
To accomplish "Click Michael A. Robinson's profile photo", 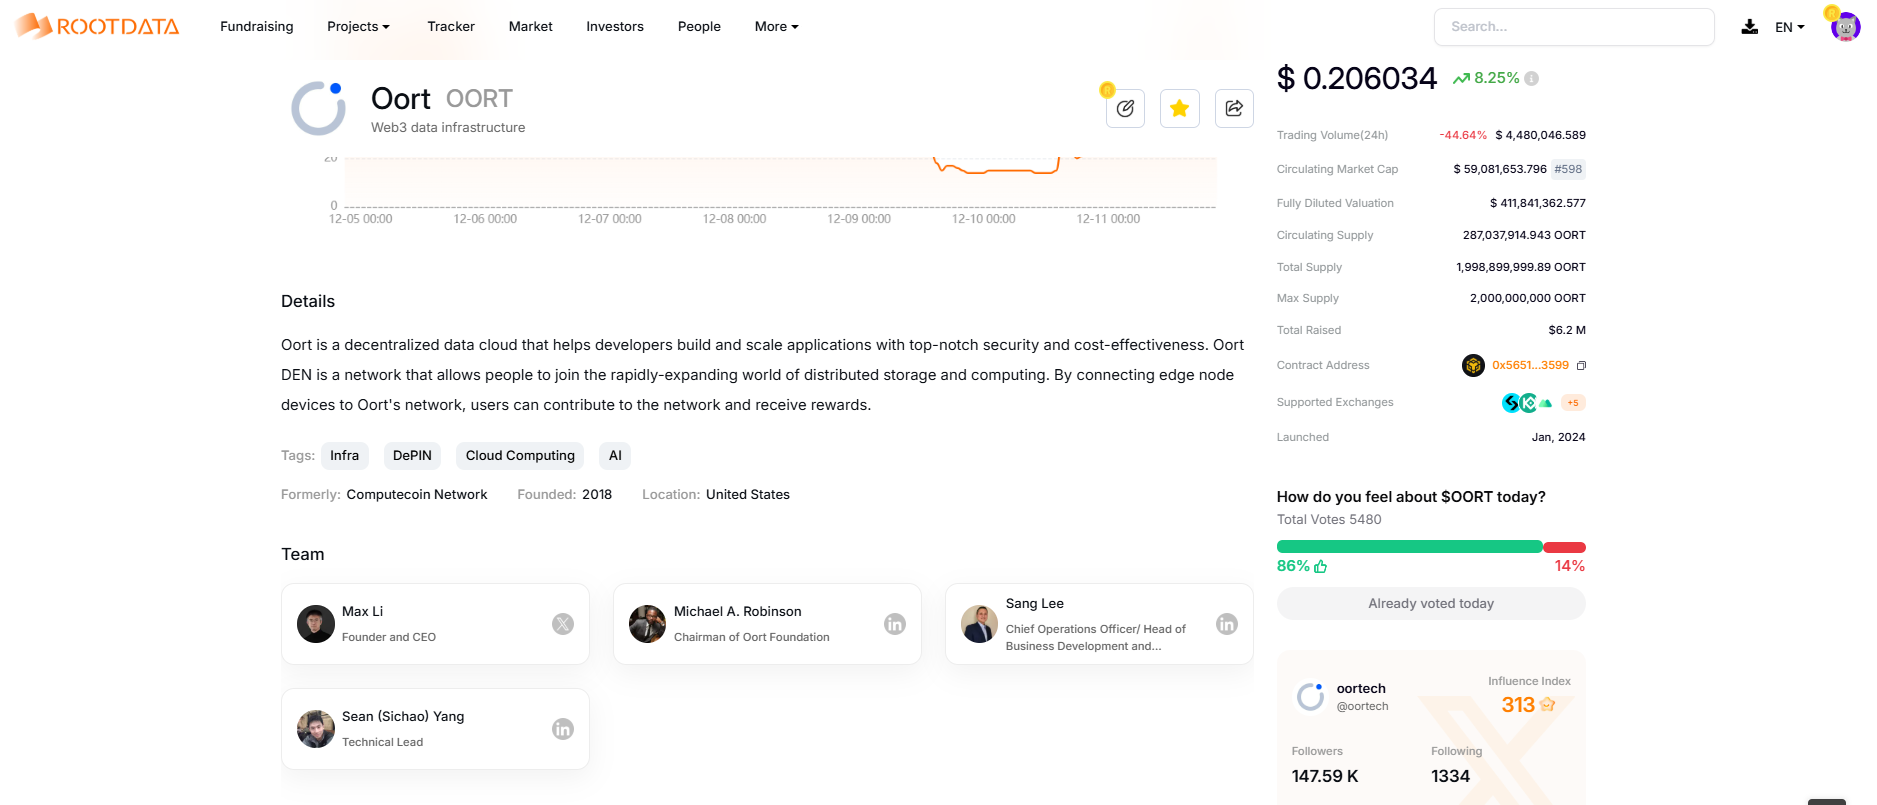I will (x=648, y=624).
